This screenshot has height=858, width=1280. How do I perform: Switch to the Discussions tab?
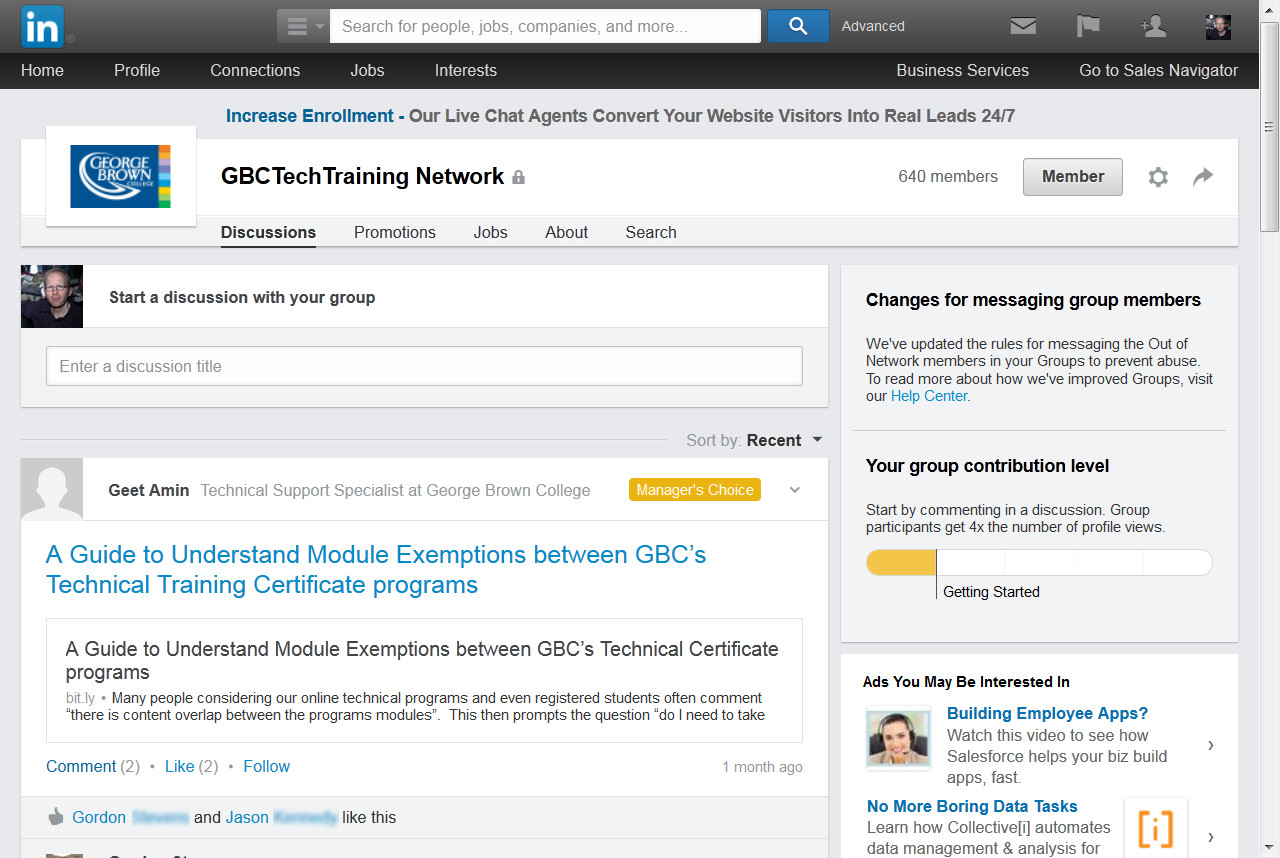(x=268, y=232)
